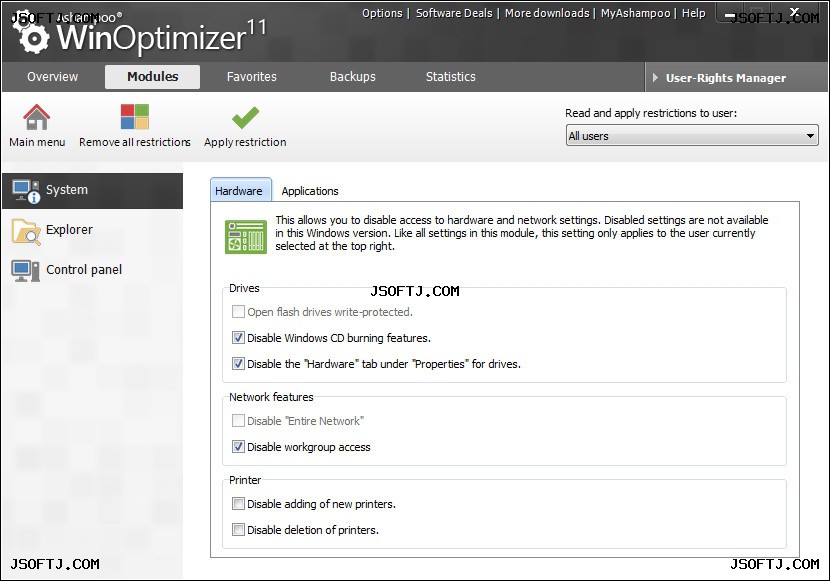Check Disable deletion of printers
The width and height of the screenshot is (830, 581).
(238, 530)
